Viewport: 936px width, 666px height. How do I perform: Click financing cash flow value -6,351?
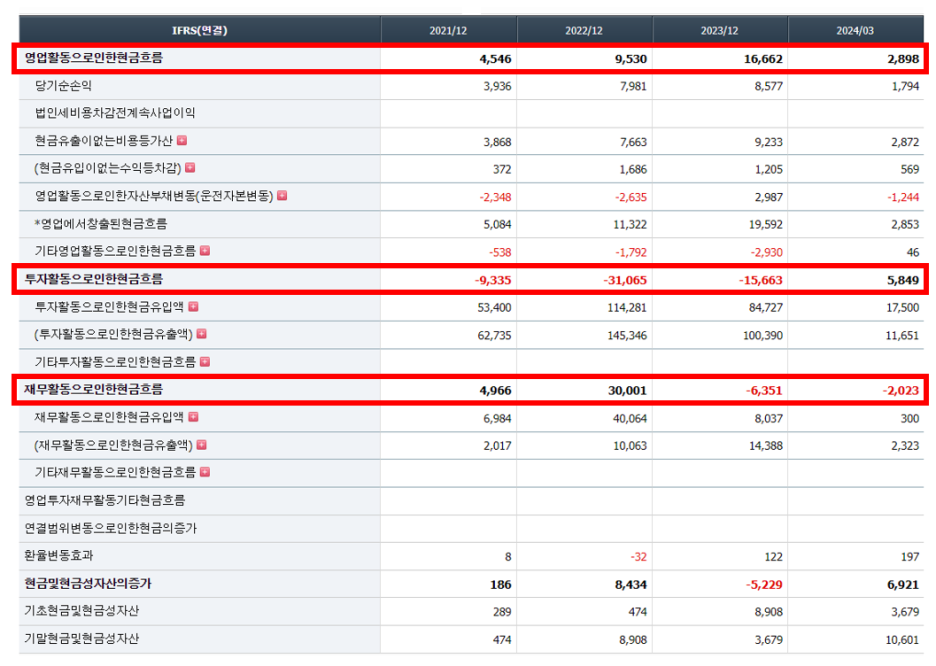pyautogui.click(x=764, y=390)
